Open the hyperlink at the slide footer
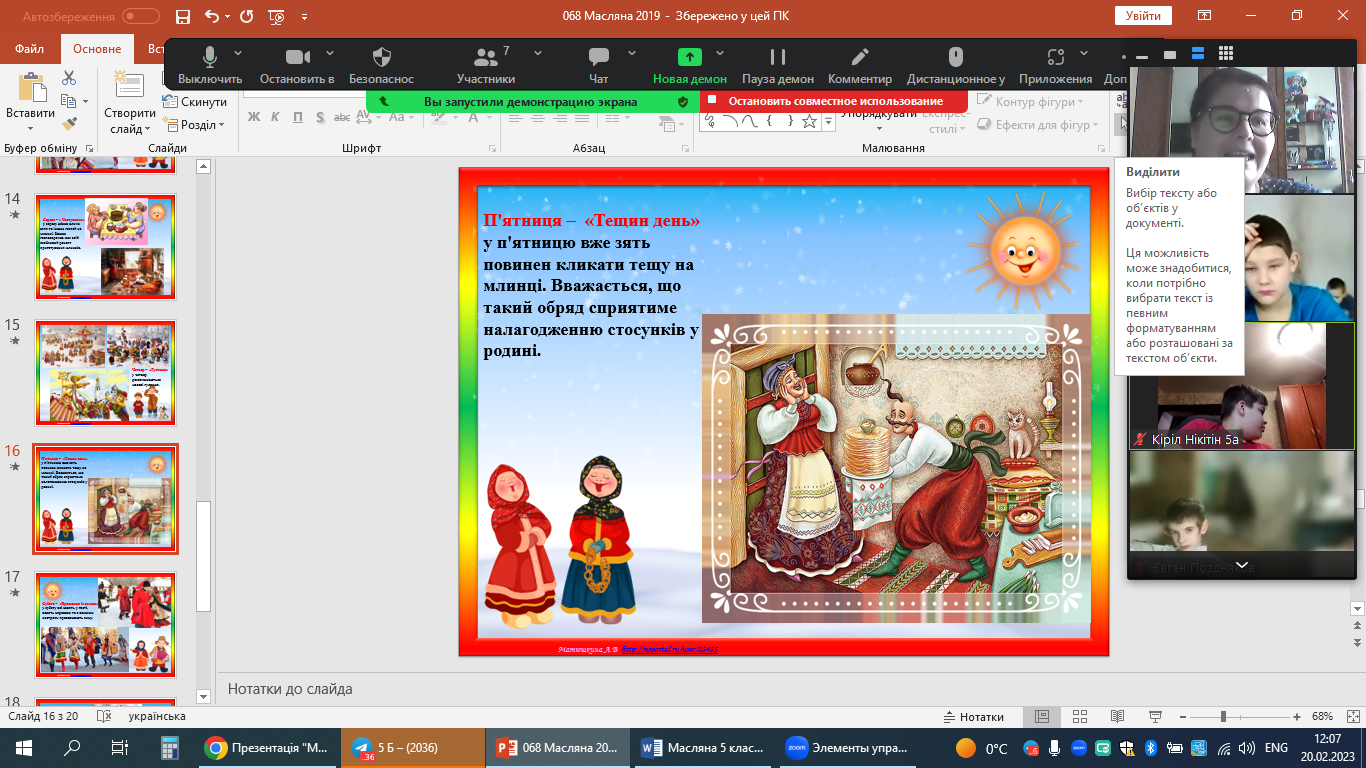The height and width of the screenshot is (768, 1366). (x=668, y=649)
